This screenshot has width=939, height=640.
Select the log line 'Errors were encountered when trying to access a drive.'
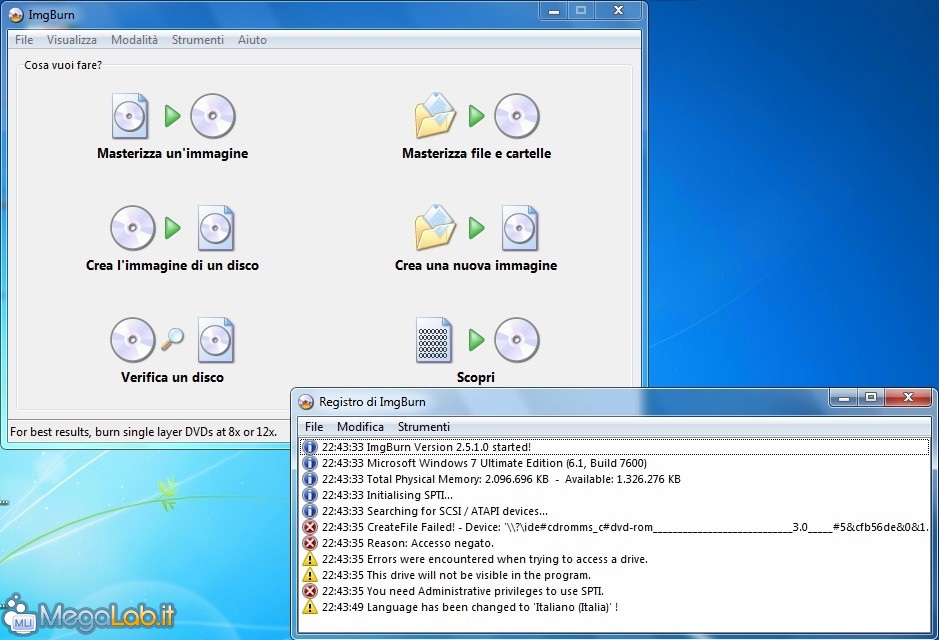614,559
